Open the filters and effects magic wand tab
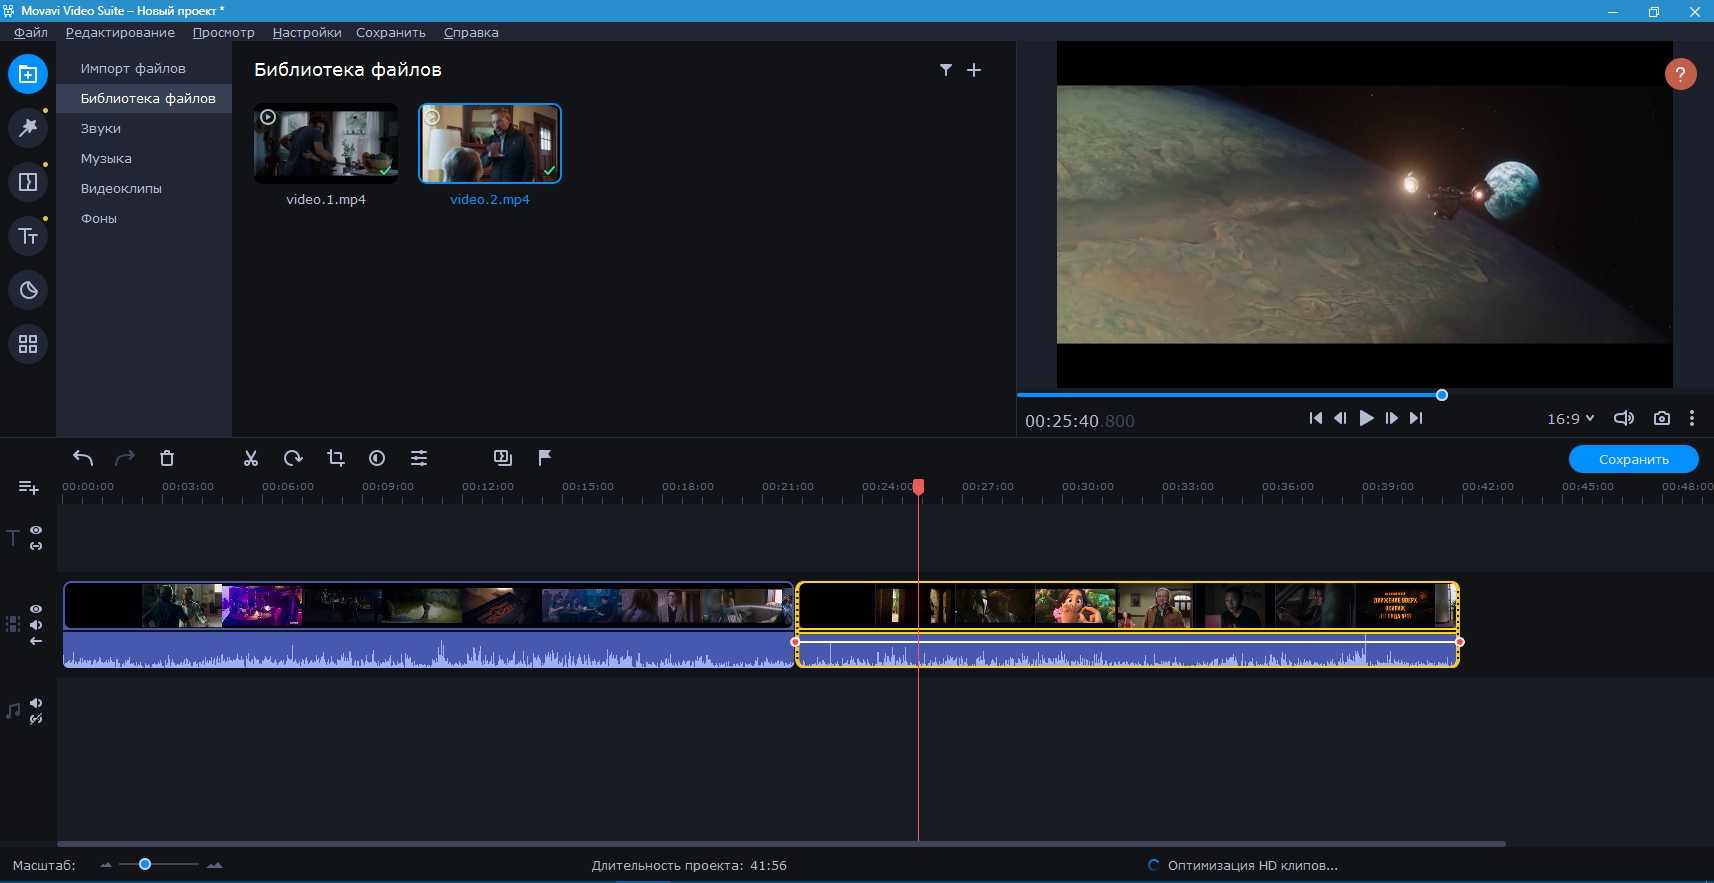The height and width of the screenshot is (883, 1714). click(28, 128)
